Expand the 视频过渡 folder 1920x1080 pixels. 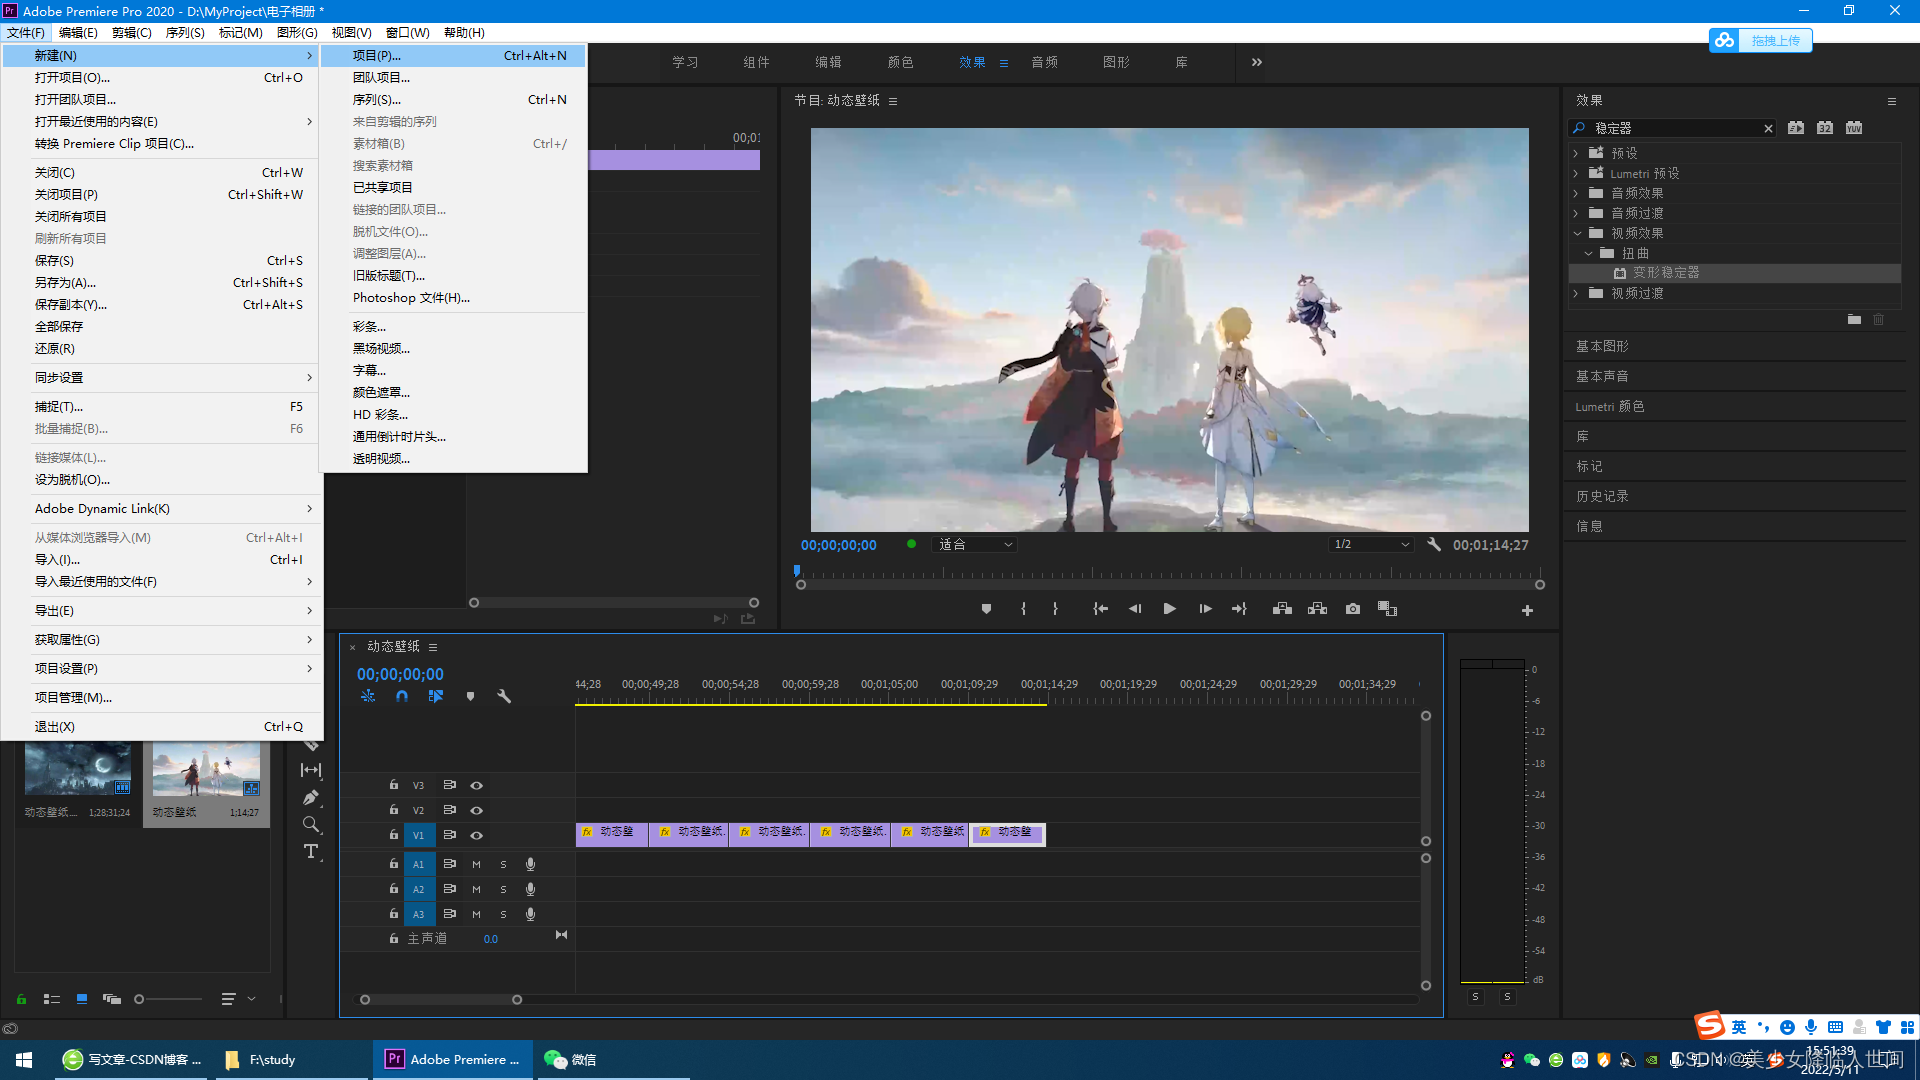(x=1576, y=294)
